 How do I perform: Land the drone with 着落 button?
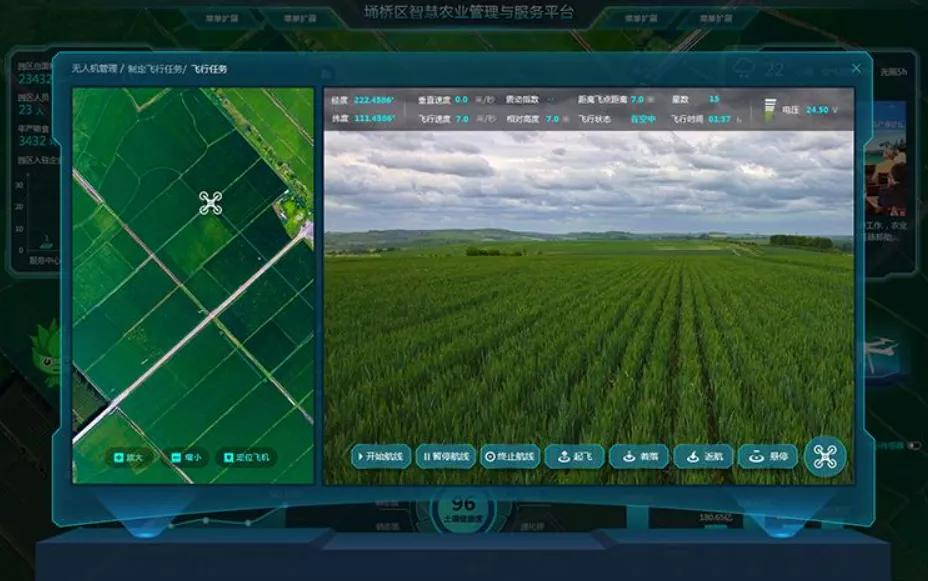click(639, 456)
